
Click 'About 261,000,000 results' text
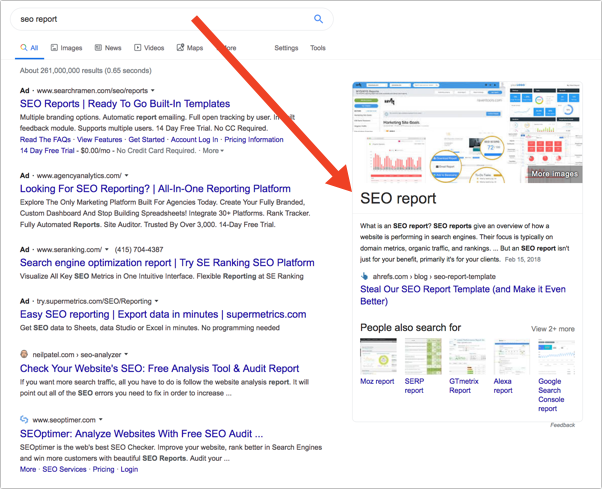click(x=86, y=71)
